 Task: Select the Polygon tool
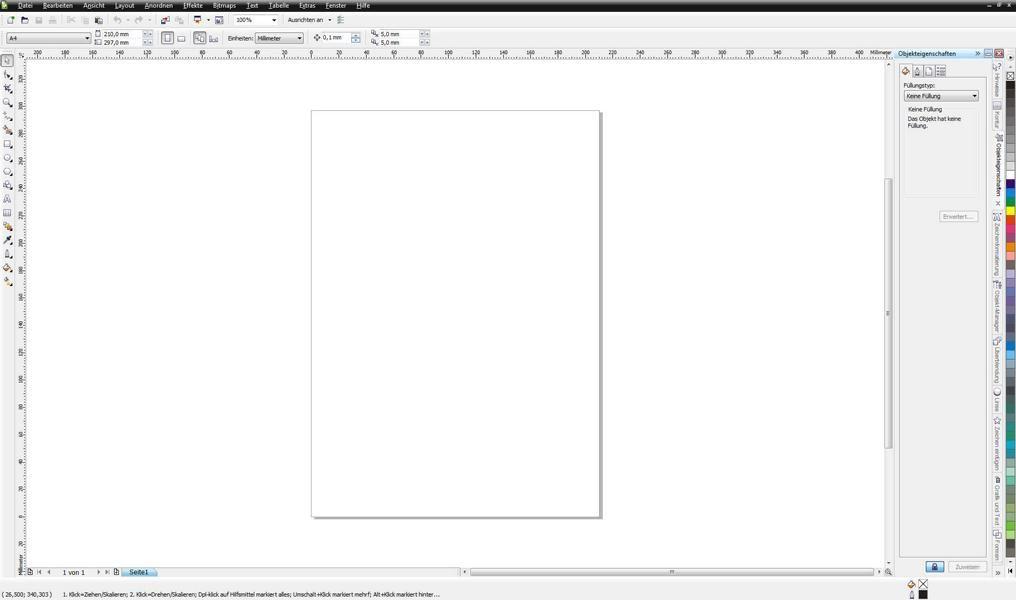[7, 172]
